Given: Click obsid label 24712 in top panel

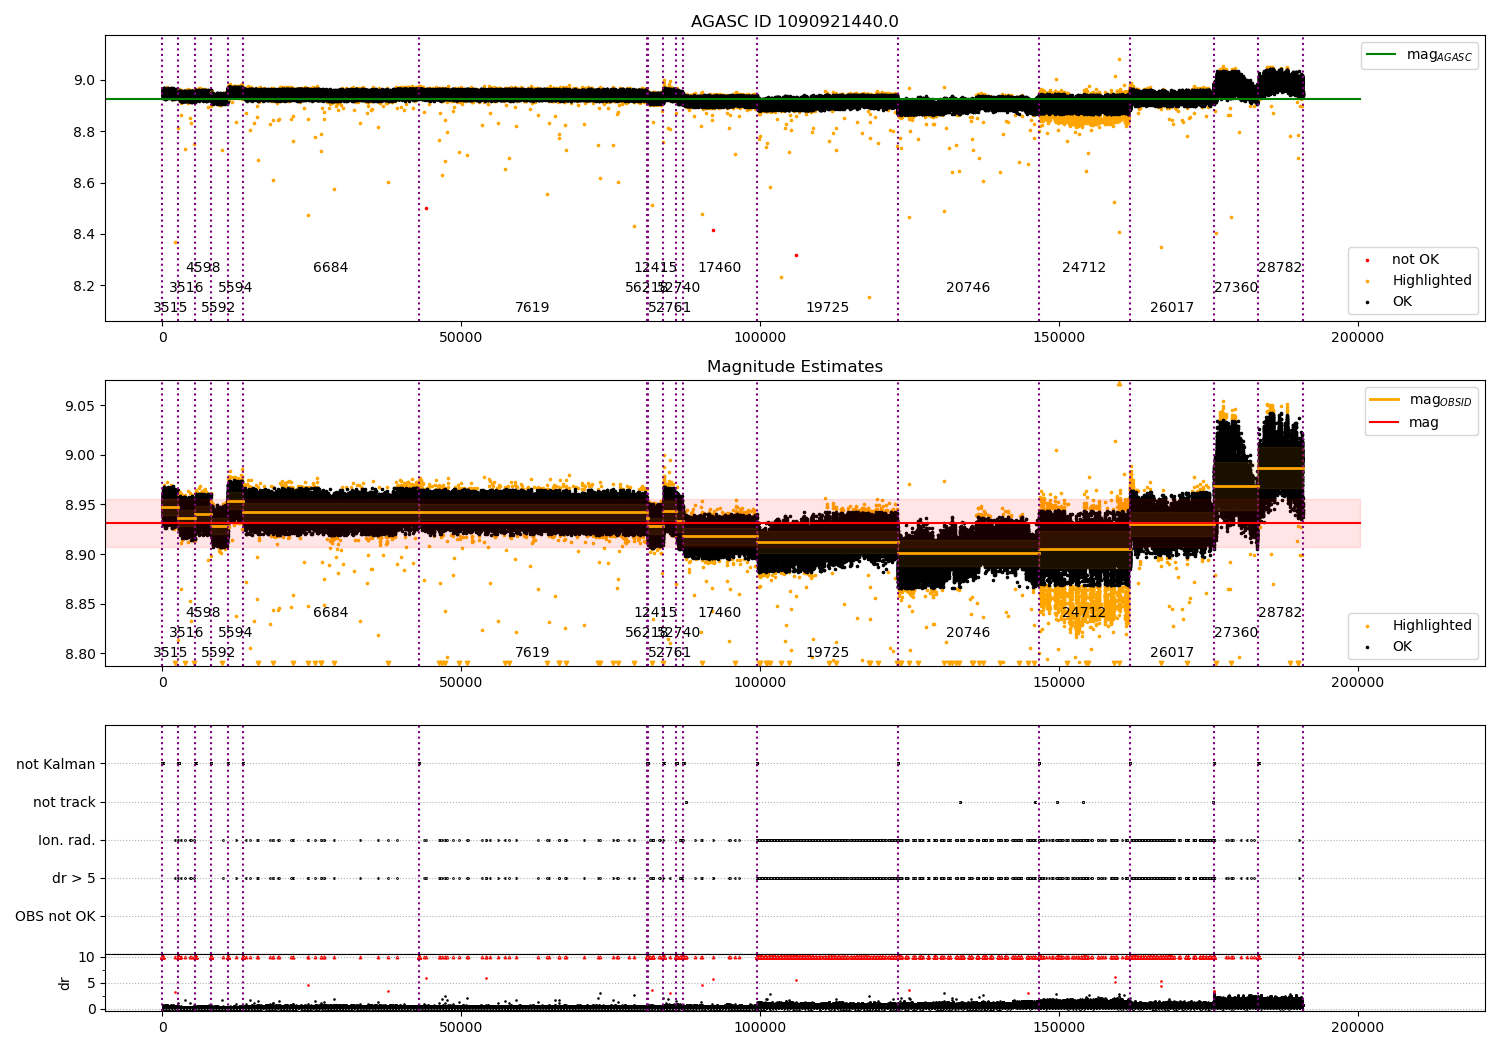Looking at the screenshot, I should tap(1084, 268).
